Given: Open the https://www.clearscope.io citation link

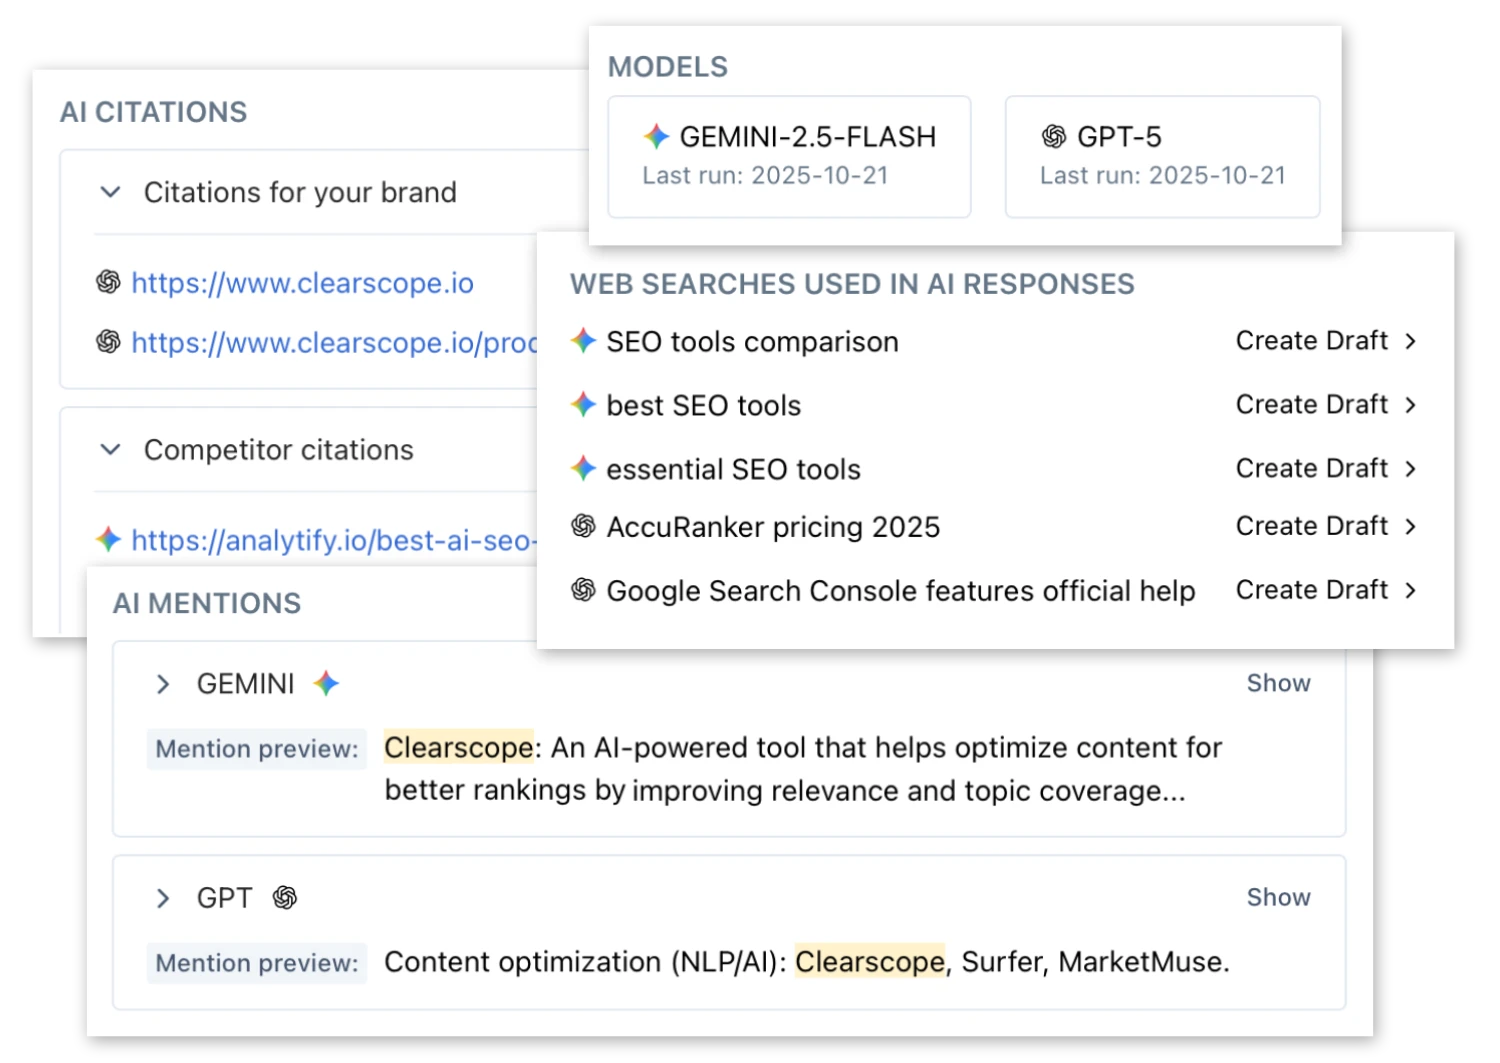Looking at the screenshot, I should tap(302, 283).
